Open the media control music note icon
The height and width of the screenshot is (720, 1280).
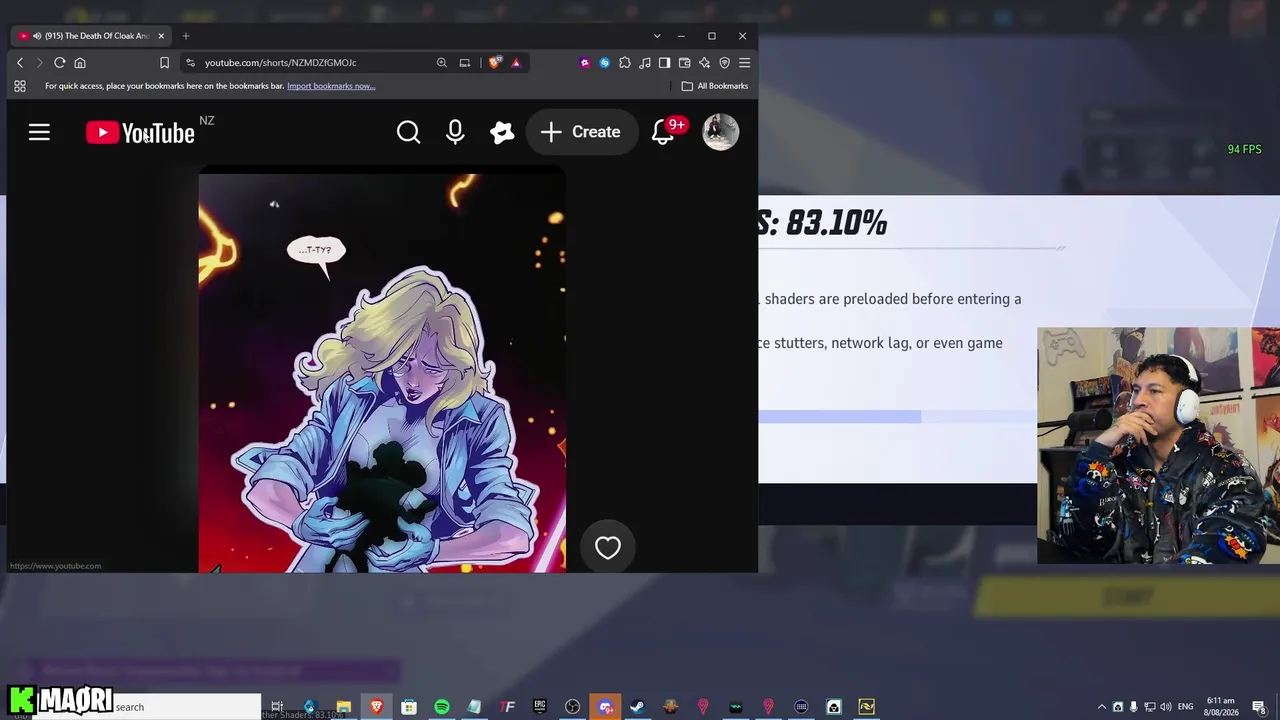pos(645,63)
